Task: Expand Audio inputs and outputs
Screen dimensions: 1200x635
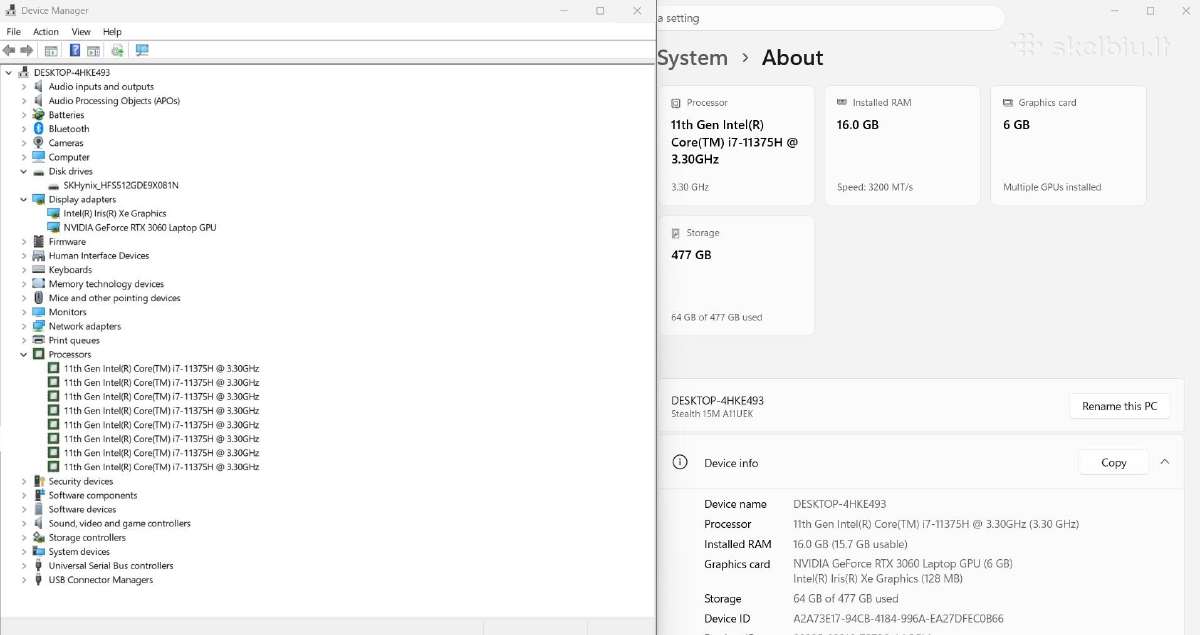Action: [24, 87]
